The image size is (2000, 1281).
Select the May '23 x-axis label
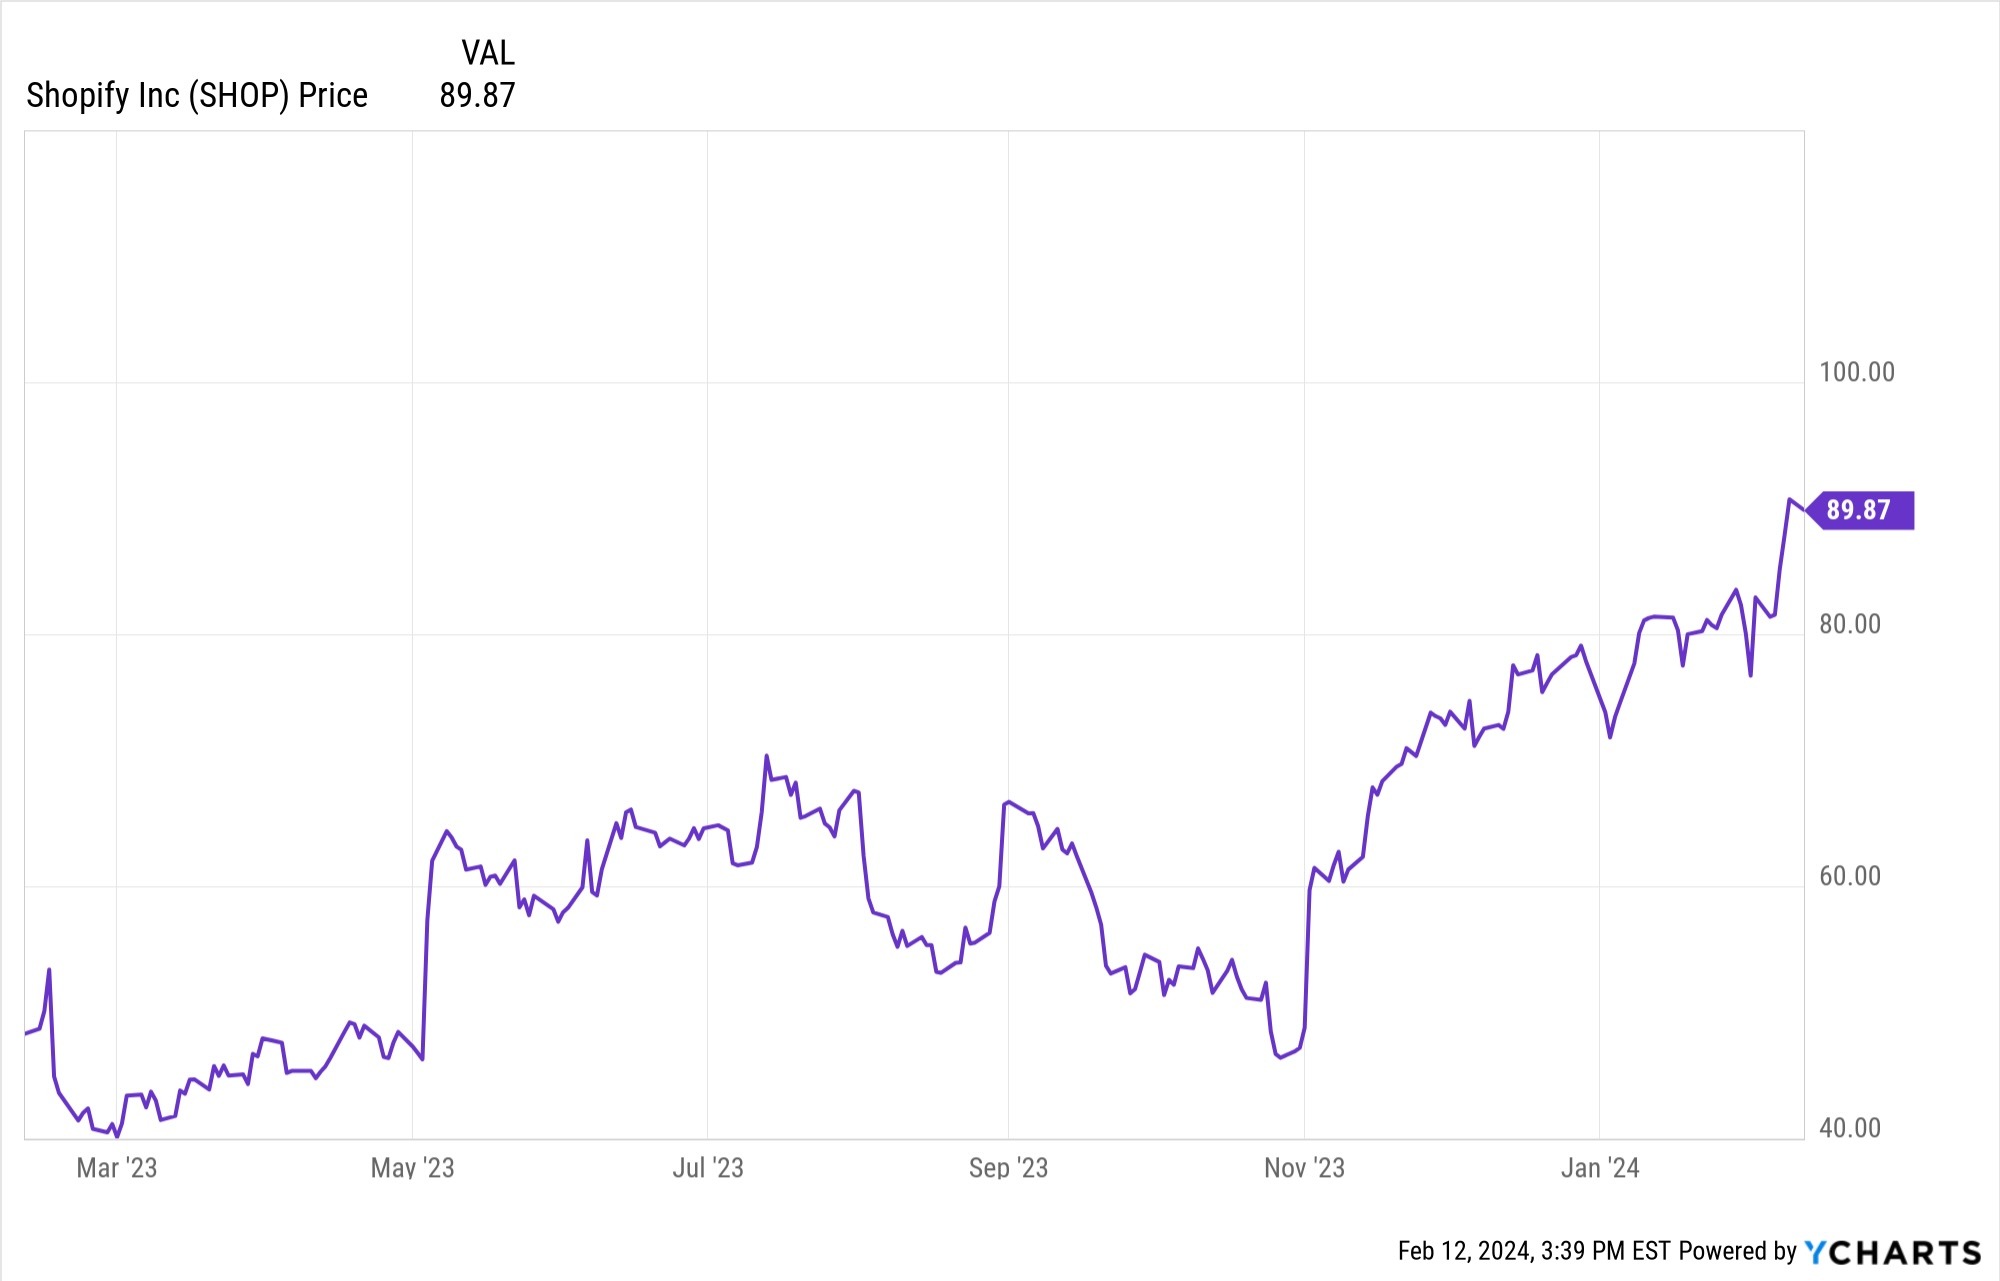pos(412,1168)
